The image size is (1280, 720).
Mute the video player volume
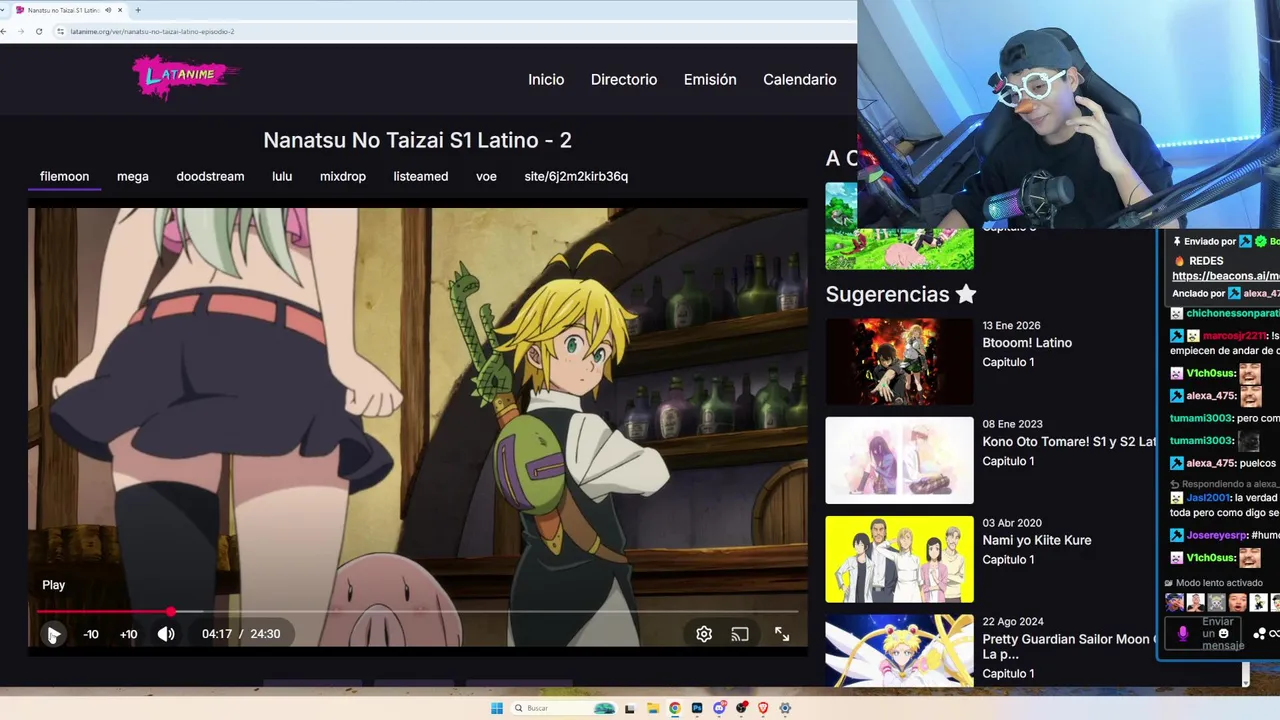[166, 634]
